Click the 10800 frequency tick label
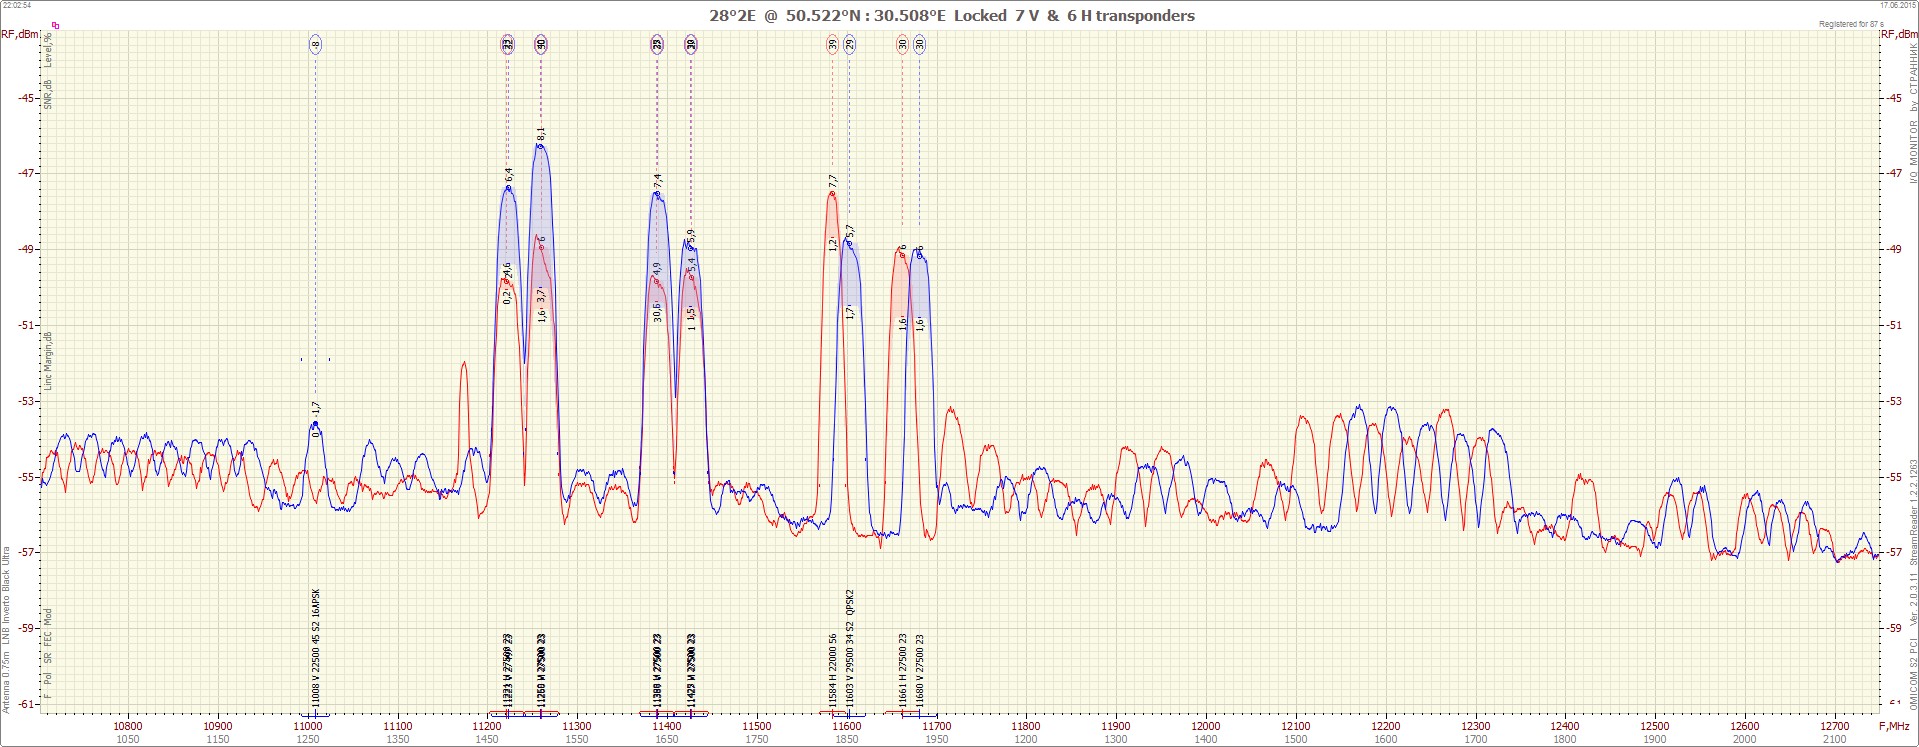The width and height of the screenshot is (1919, 747). click(128, 727)
